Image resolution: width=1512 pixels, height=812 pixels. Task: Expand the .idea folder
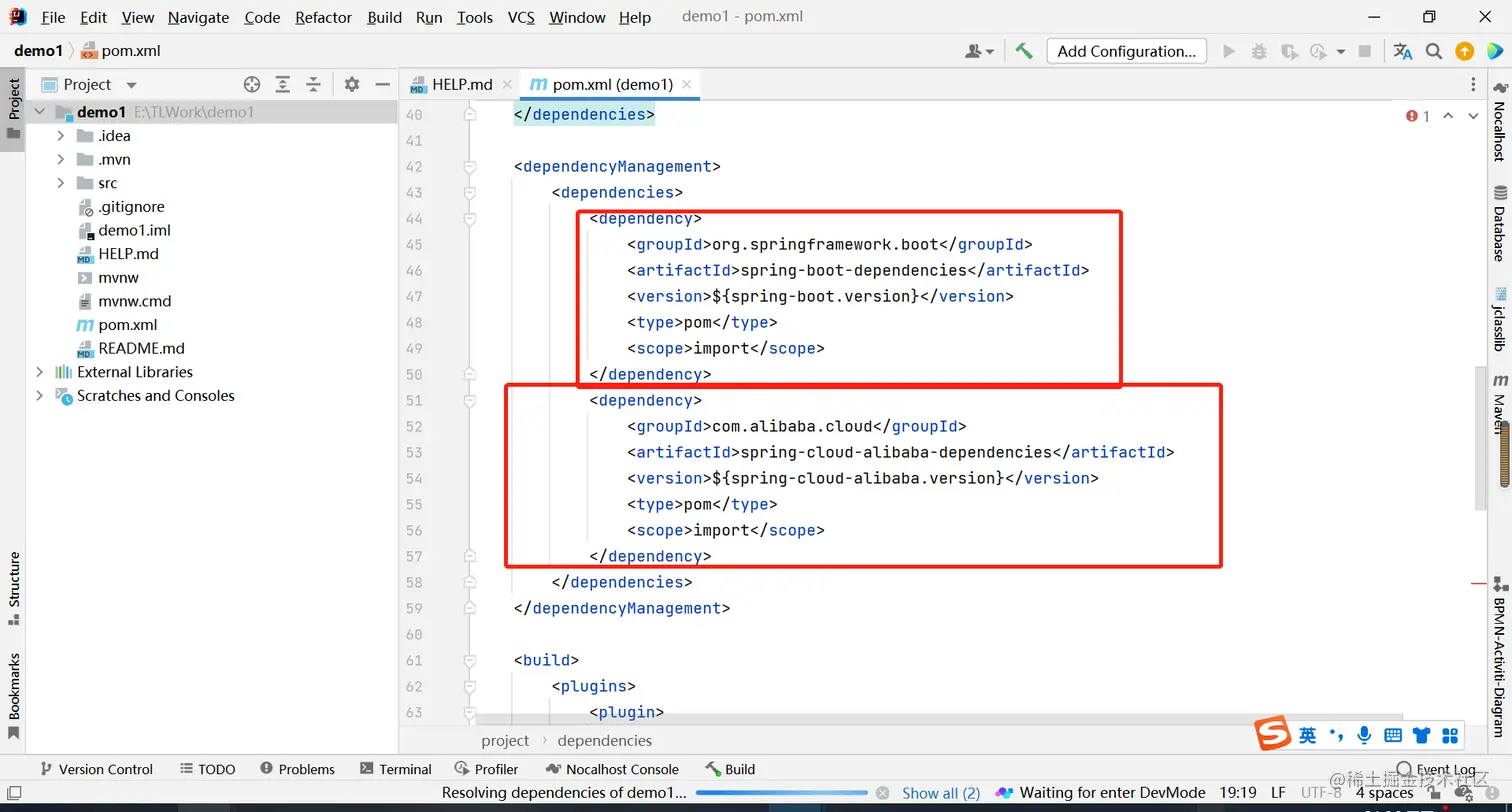pos(61,136)
